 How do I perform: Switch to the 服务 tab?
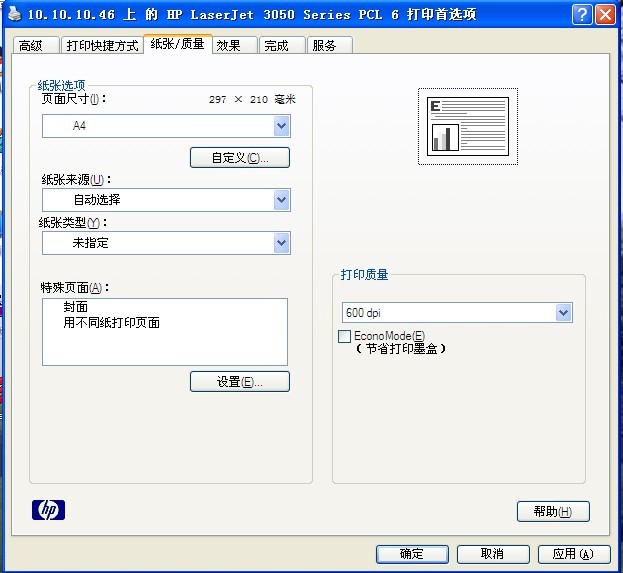(329, 45)
